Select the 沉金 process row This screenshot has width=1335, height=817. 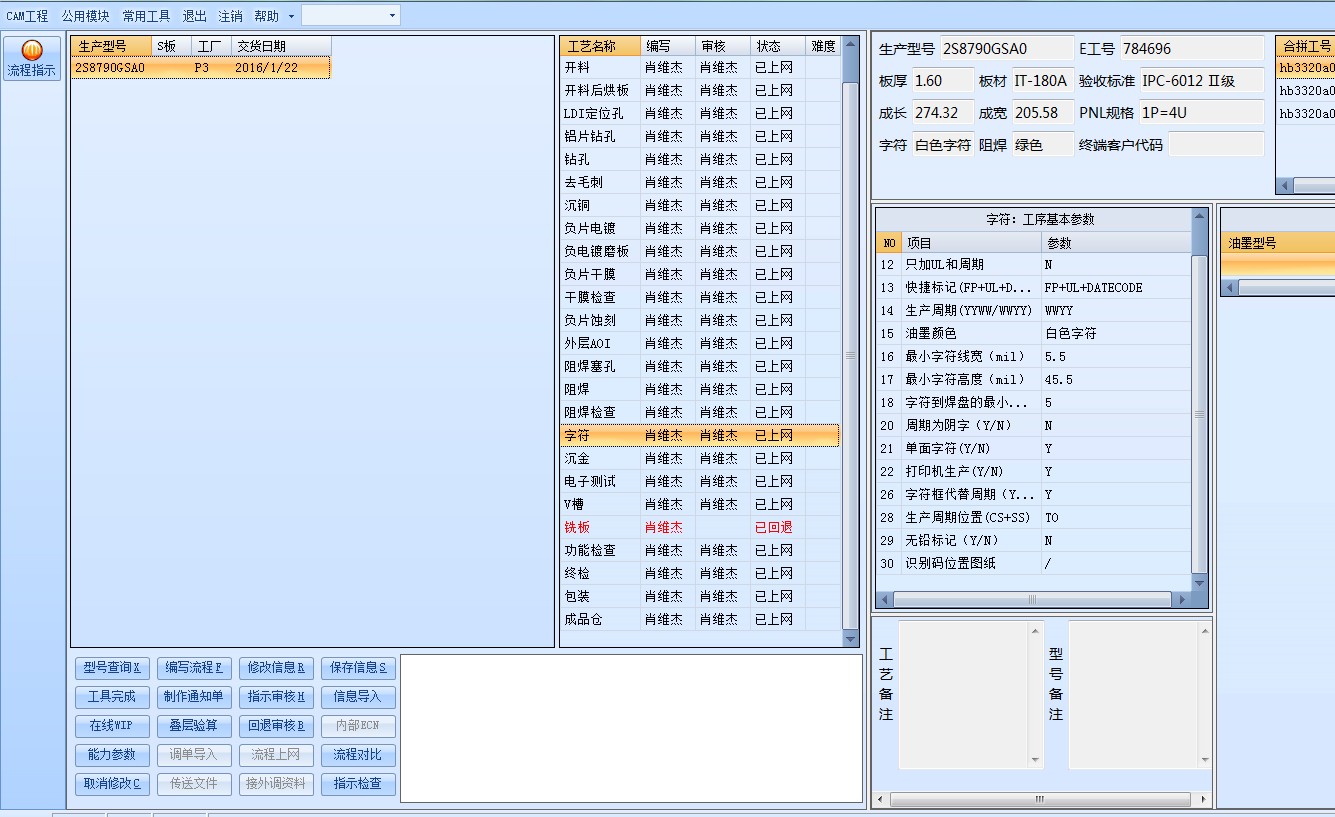[x=700, y=458]
